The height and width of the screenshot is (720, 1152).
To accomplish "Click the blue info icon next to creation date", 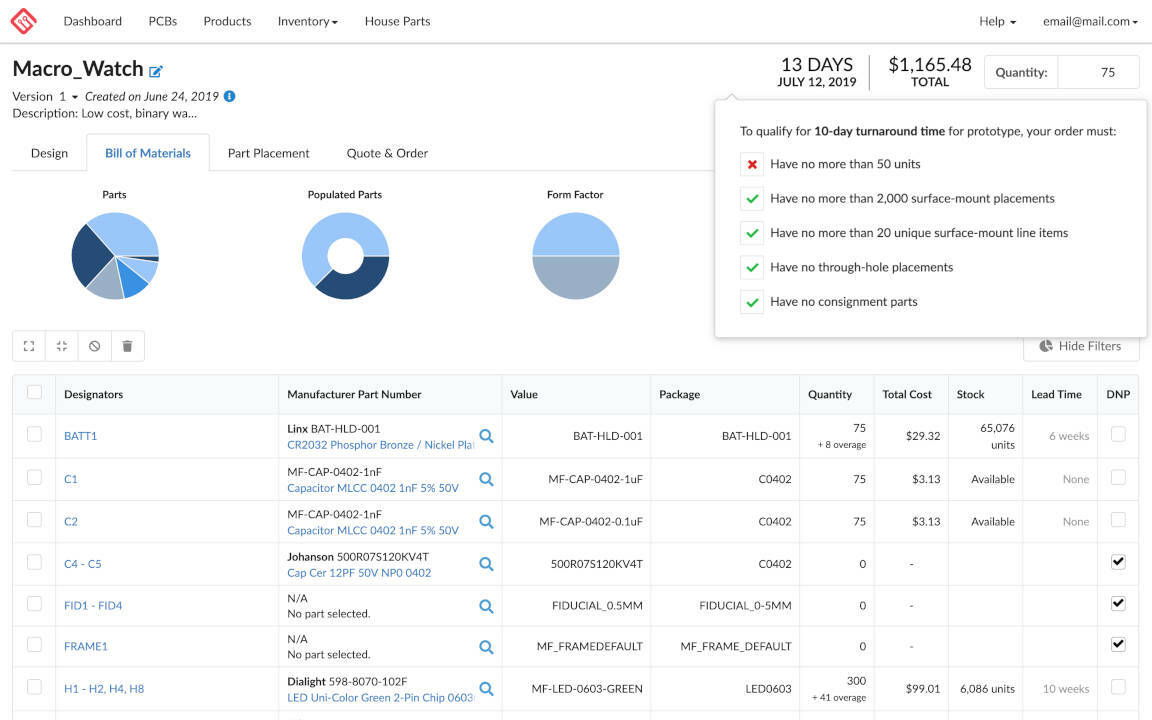I will click(229, 96).
